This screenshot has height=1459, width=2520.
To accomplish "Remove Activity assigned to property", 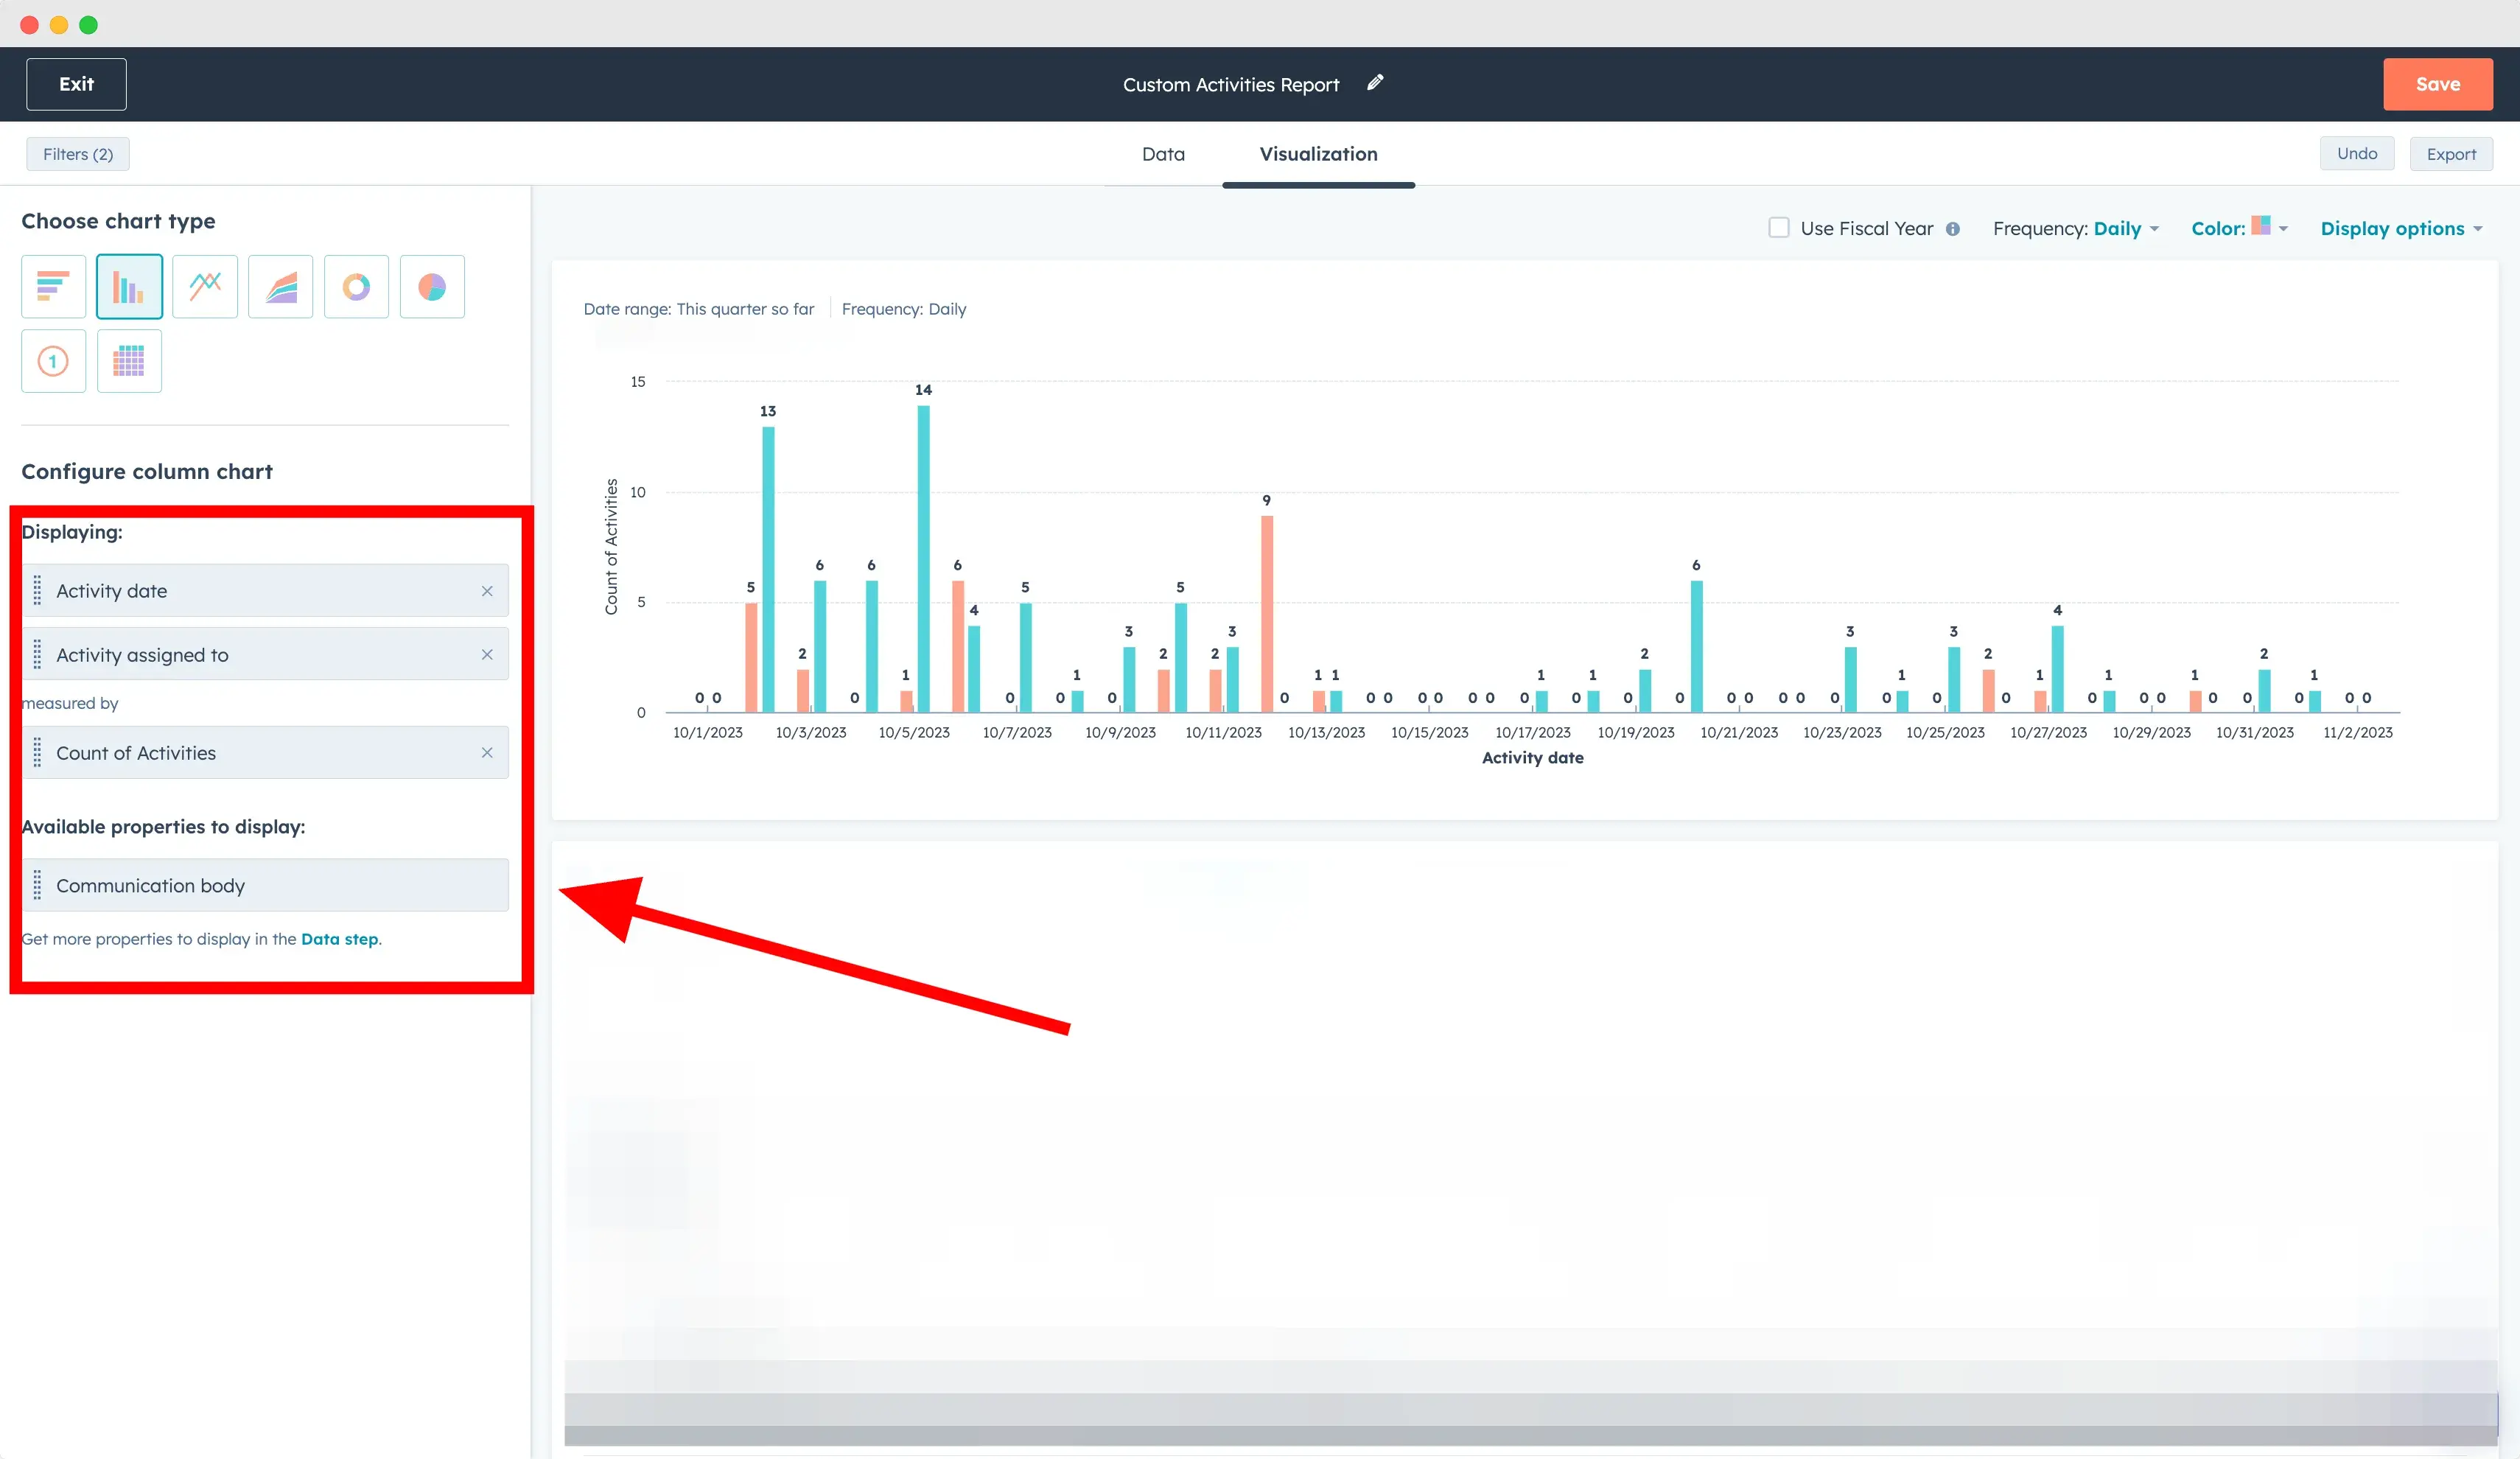I will [x=487, y=655].
